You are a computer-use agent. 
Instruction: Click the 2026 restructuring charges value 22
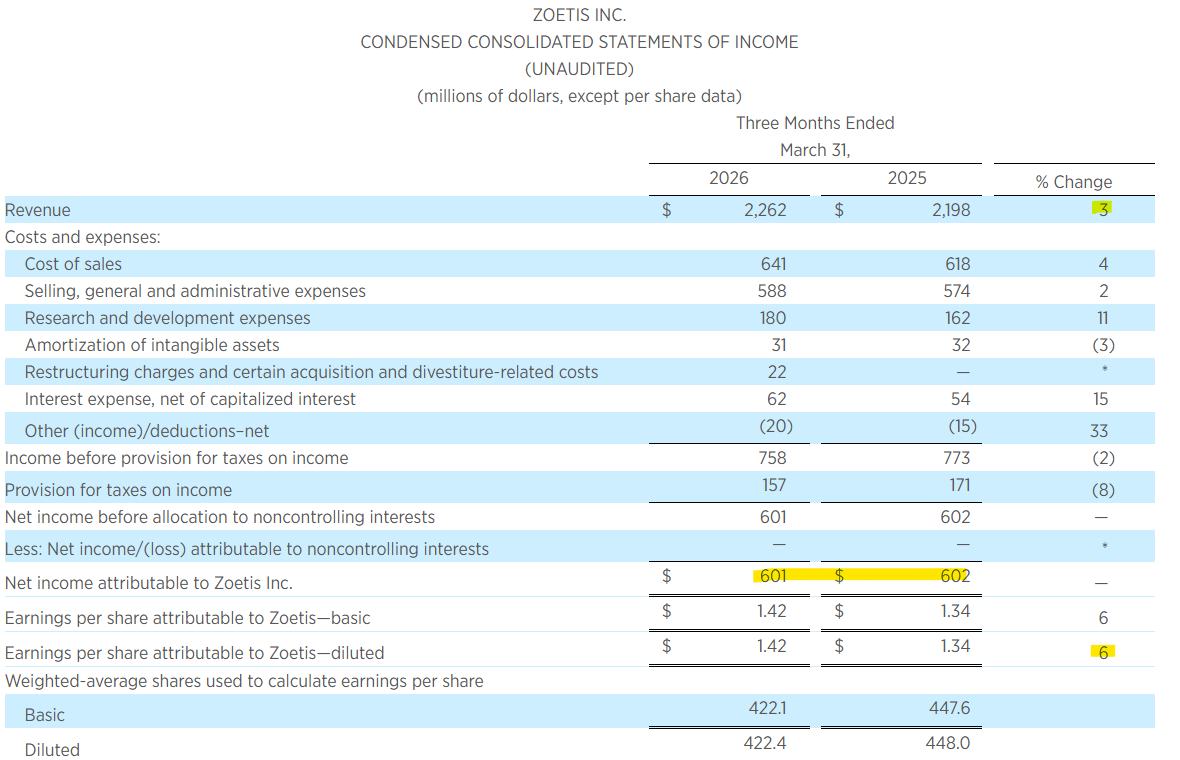pyautogui.click(x=777, y=372)
